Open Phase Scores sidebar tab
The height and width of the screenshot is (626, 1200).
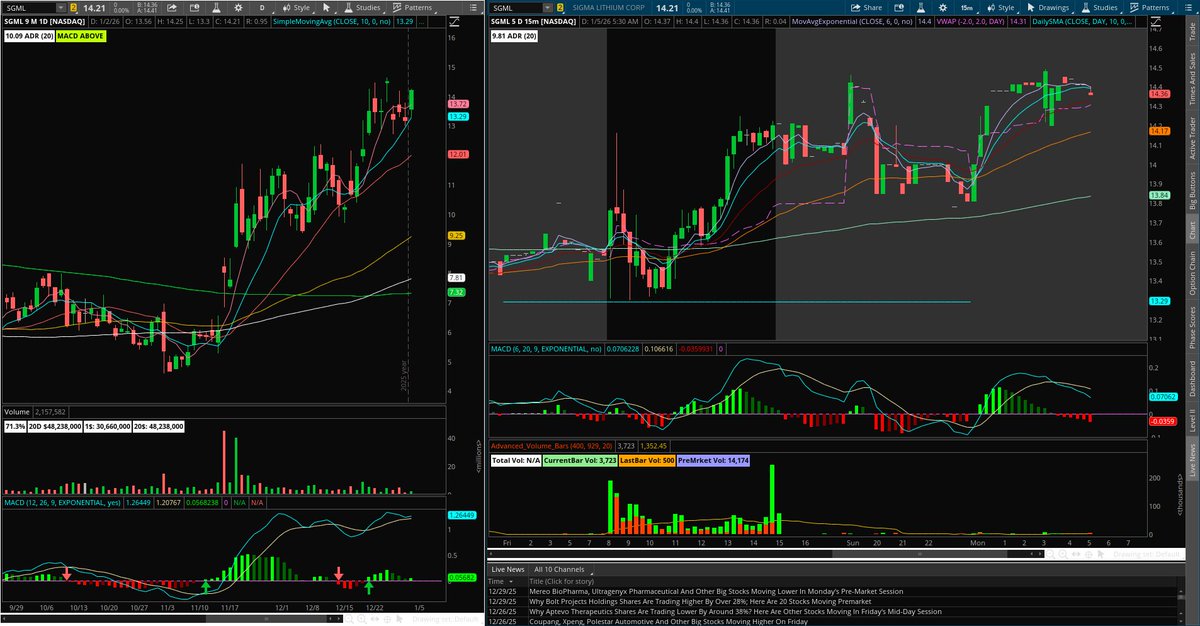(1190, 326)
